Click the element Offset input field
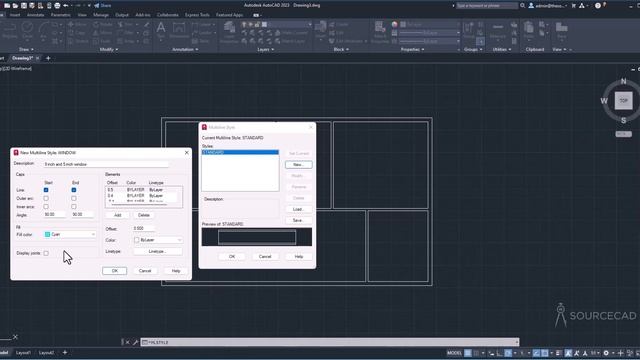Viewport: 640px width, 360px height. (x=143, y=229)
